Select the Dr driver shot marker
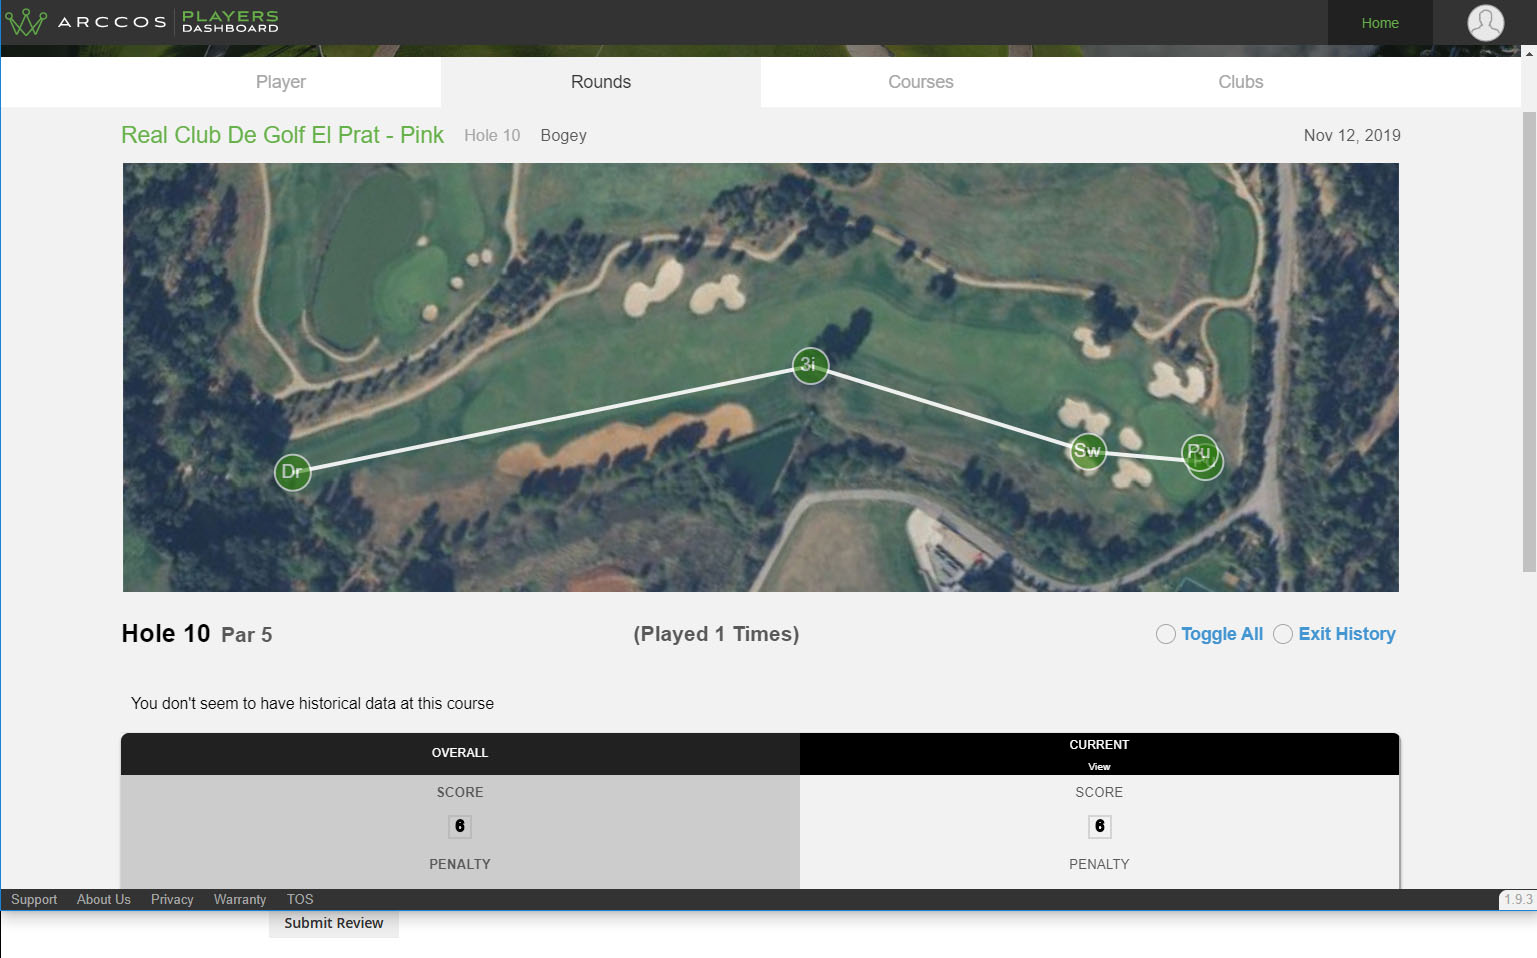 tap(292, 472)
